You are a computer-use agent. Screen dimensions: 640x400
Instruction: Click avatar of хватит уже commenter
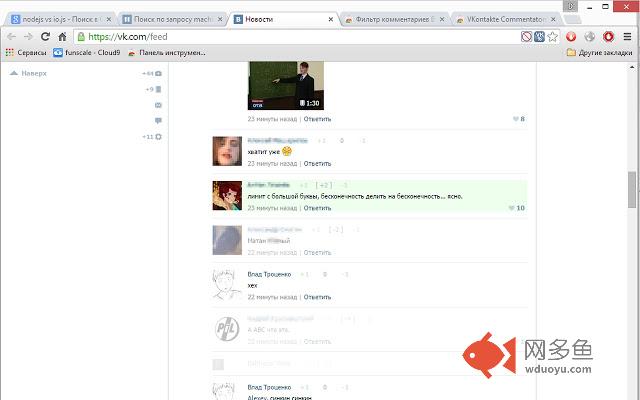(x=227, y=151)
